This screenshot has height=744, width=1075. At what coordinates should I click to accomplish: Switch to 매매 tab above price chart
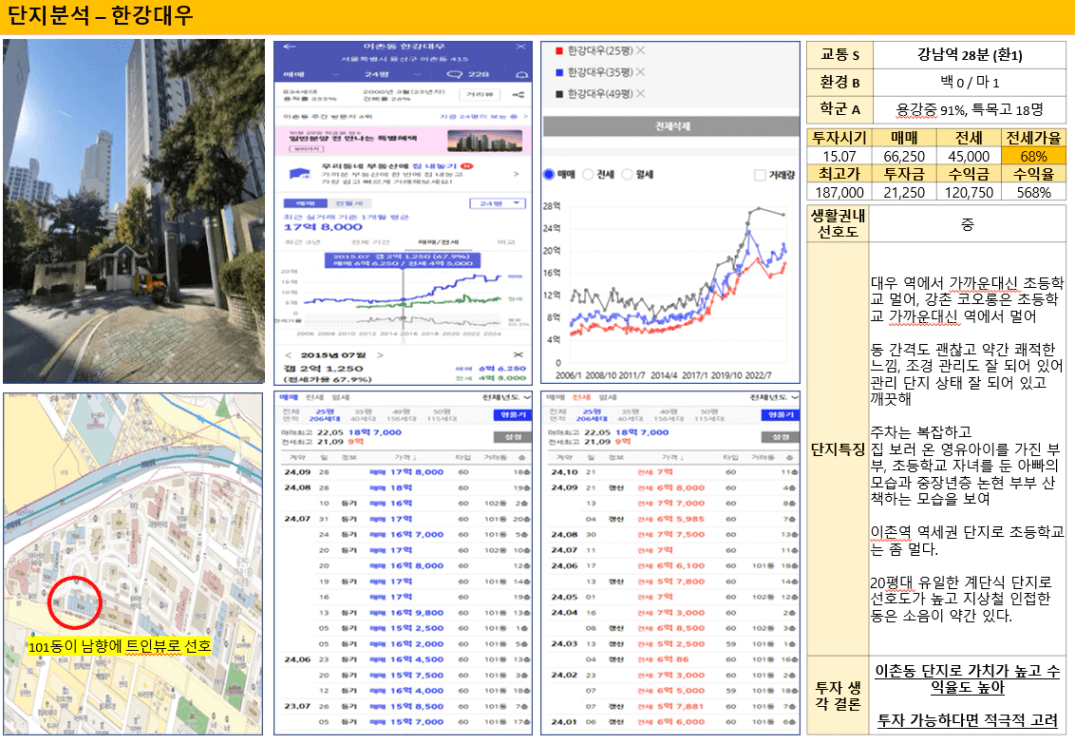(x=305, y=204)
